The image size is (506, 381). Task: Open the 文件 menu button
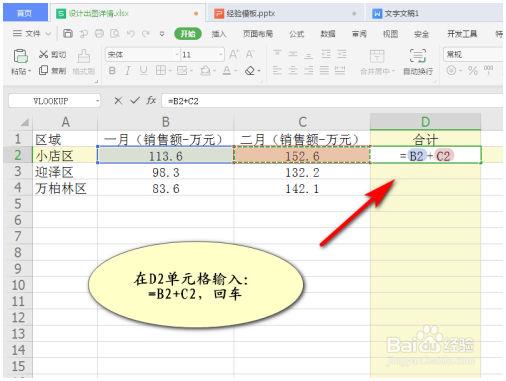point(32,33)
